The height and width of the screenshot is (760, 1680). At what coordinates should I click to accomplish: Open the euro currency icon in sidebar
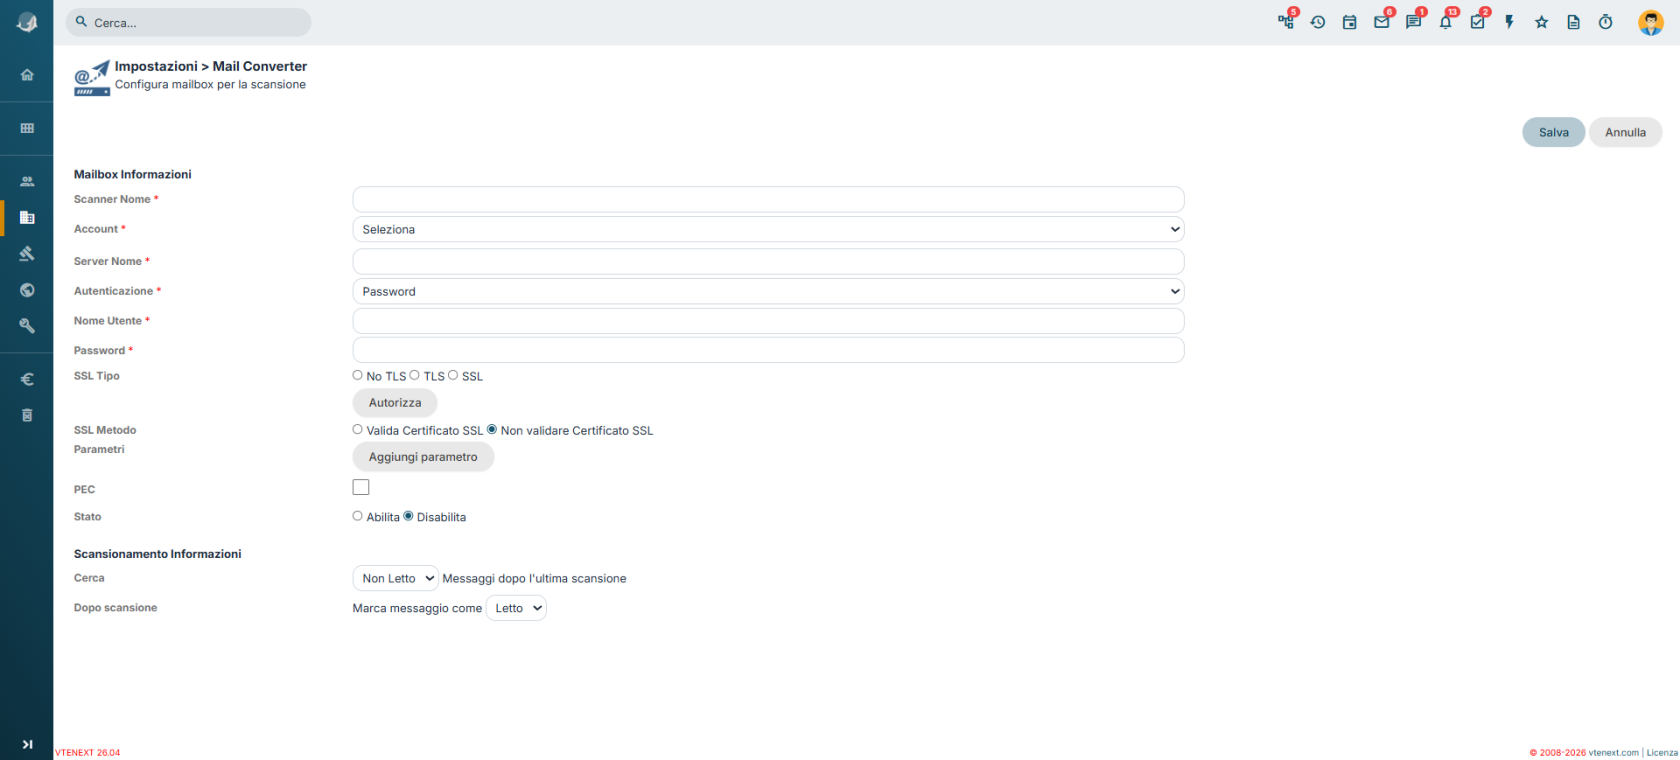[x=27, y=379]
